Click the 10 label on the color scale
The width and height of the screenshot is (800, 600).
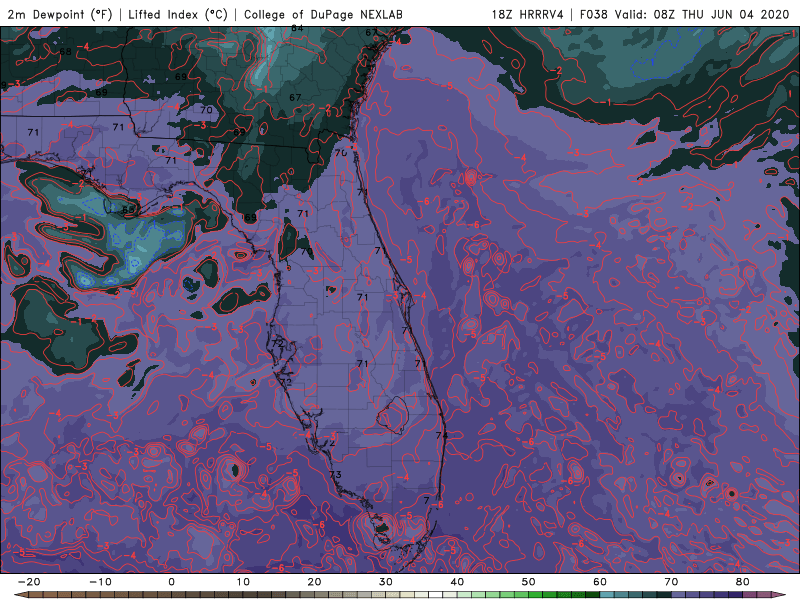pyautogui.click(x=243, y=582)
